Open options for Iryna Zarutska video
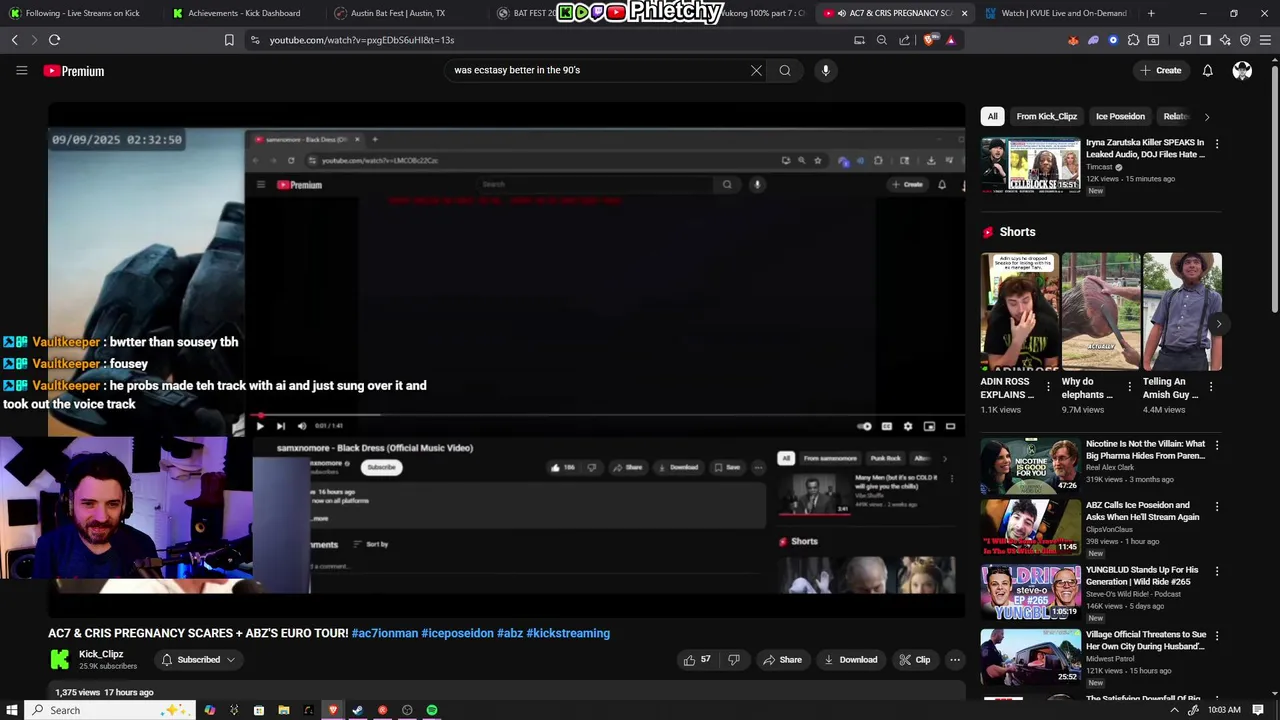 coord(1217,144)
